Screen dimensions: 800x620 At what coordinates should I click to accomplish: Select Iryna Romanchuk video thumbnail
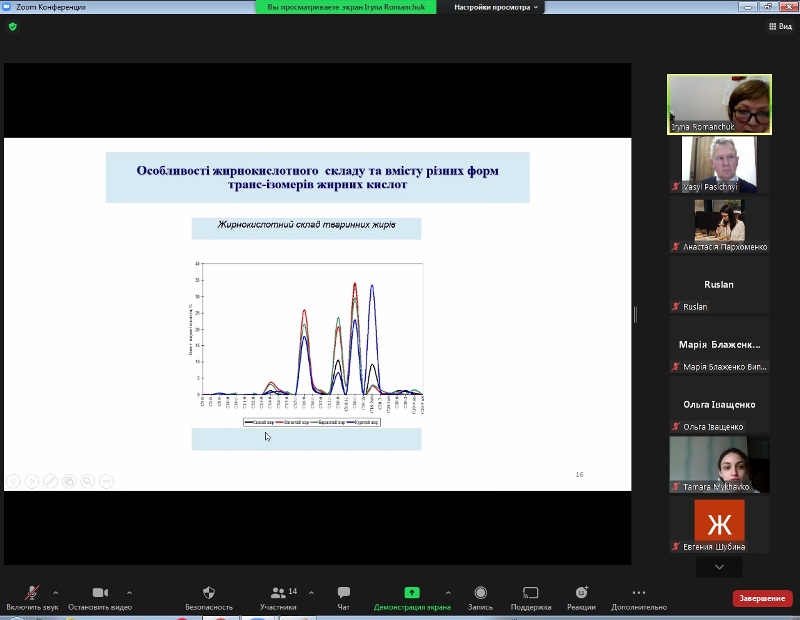(x=719, y=105)
